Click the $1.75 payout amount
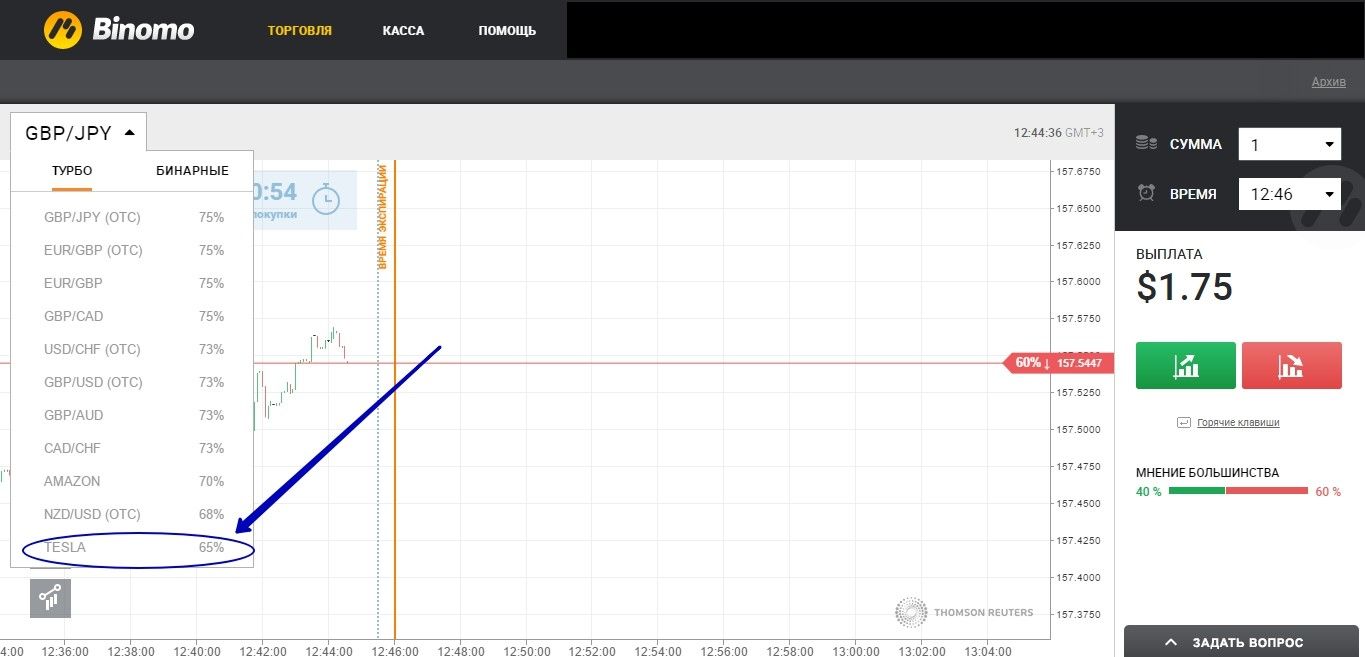1365x657 pixels. [x=1185, y=287]
